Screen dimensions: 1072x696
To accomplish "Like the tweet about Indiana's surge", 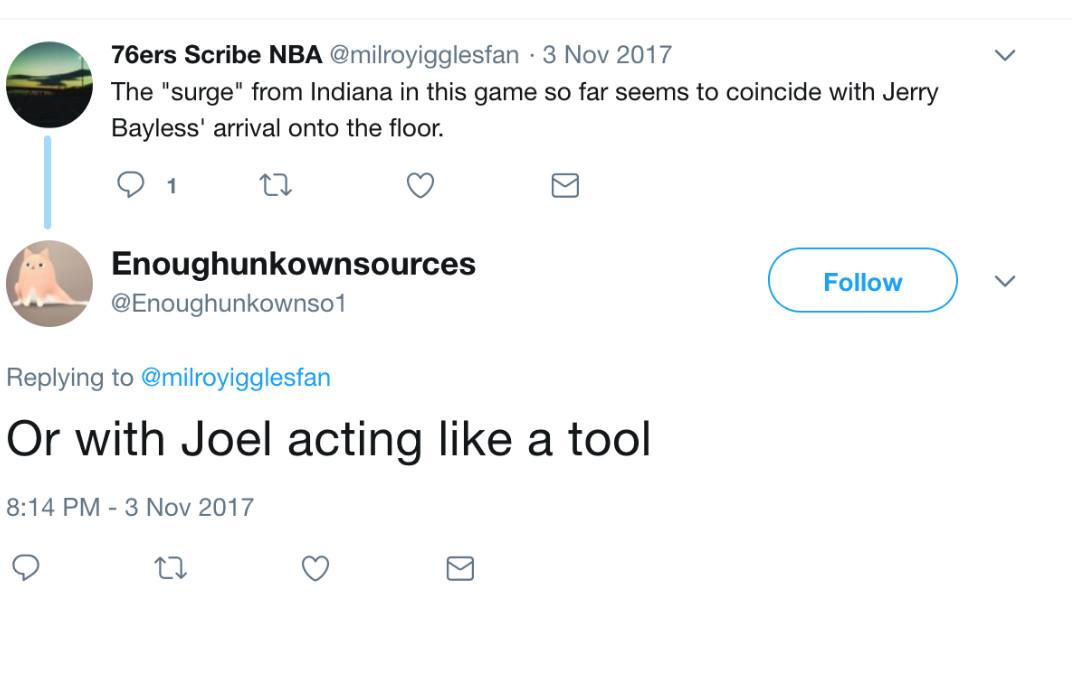I will (421, 185).
